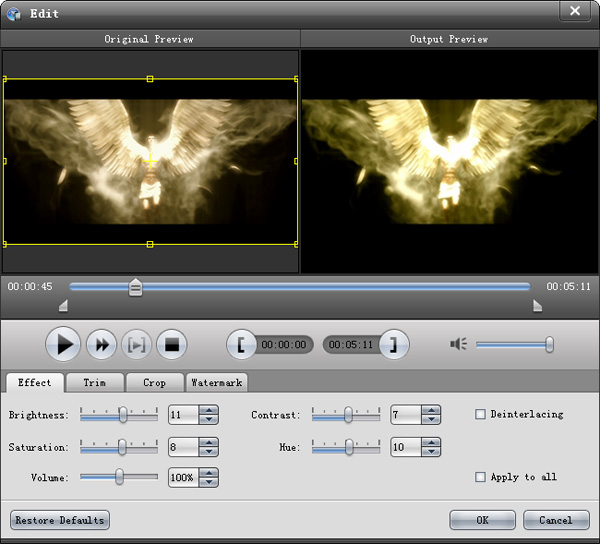Viewport: 600px width, 544px height.
Task: Enable the Deinterlacing checkbox
Action: point(480,414)
